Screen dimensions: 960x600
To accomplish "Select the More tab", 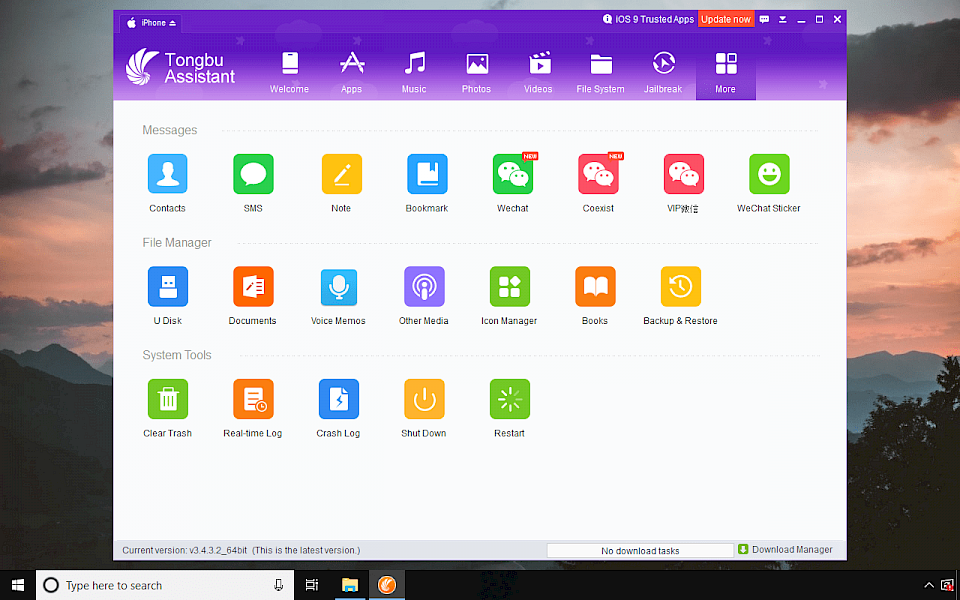I will pos(726,72).
